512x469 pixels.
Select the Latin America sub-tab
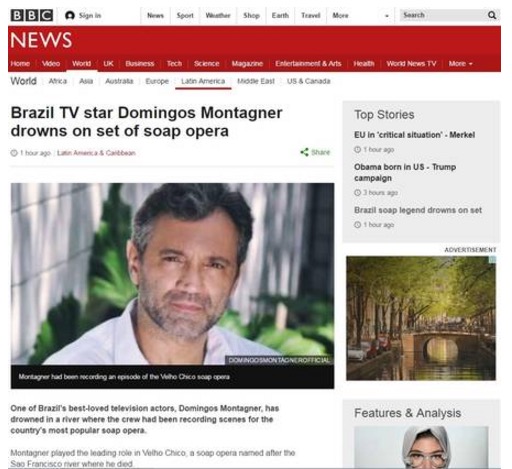click(203, 81)
